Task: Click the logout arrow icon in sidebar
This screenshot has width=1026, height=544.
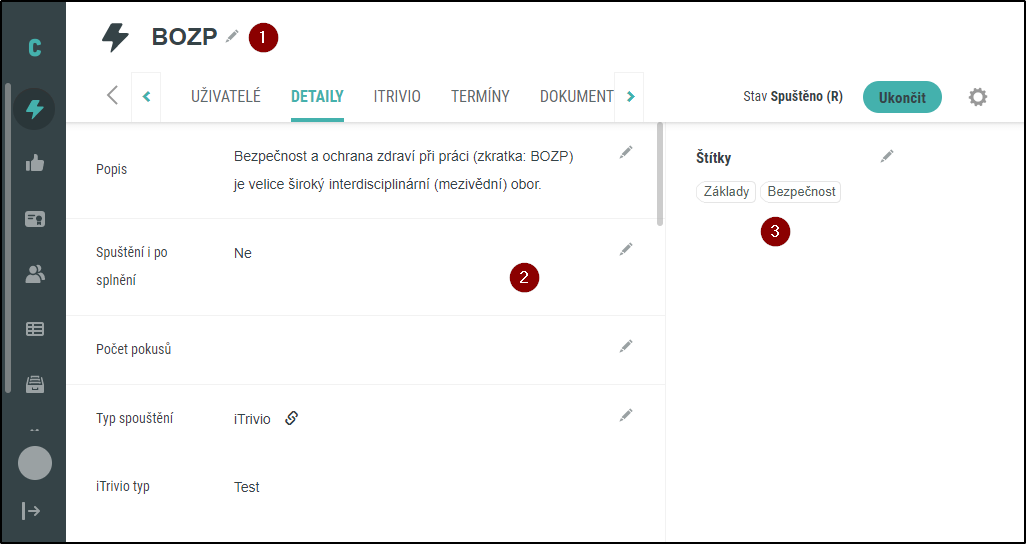Action: point(31,511)
